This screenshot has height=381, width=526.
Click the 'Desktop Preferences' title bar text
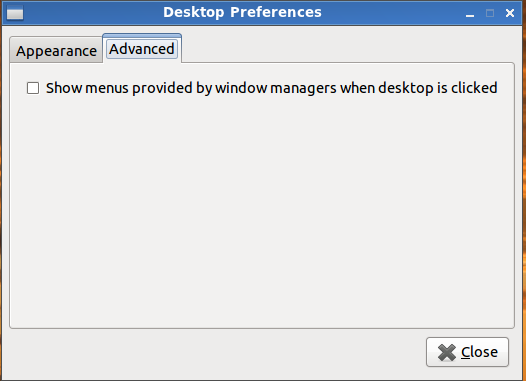pos(242,12)
